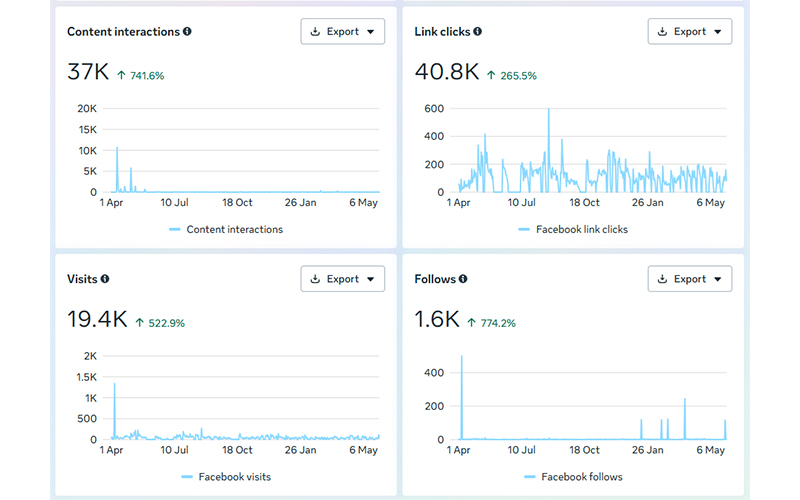Click the 600 peak in Link clicks chart
The height and width of the screenshot is (500, 800).
(549, 110)
